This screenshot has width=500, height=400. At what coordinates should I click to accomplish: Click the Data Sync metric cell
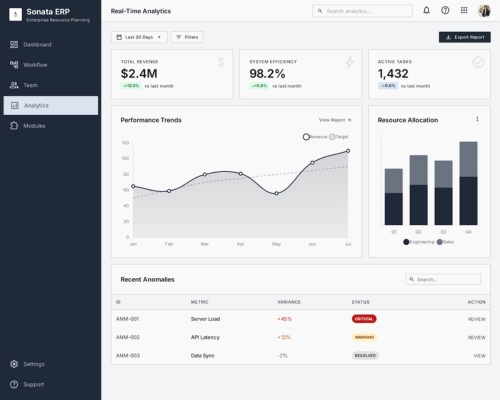click(x=203, y=356)
